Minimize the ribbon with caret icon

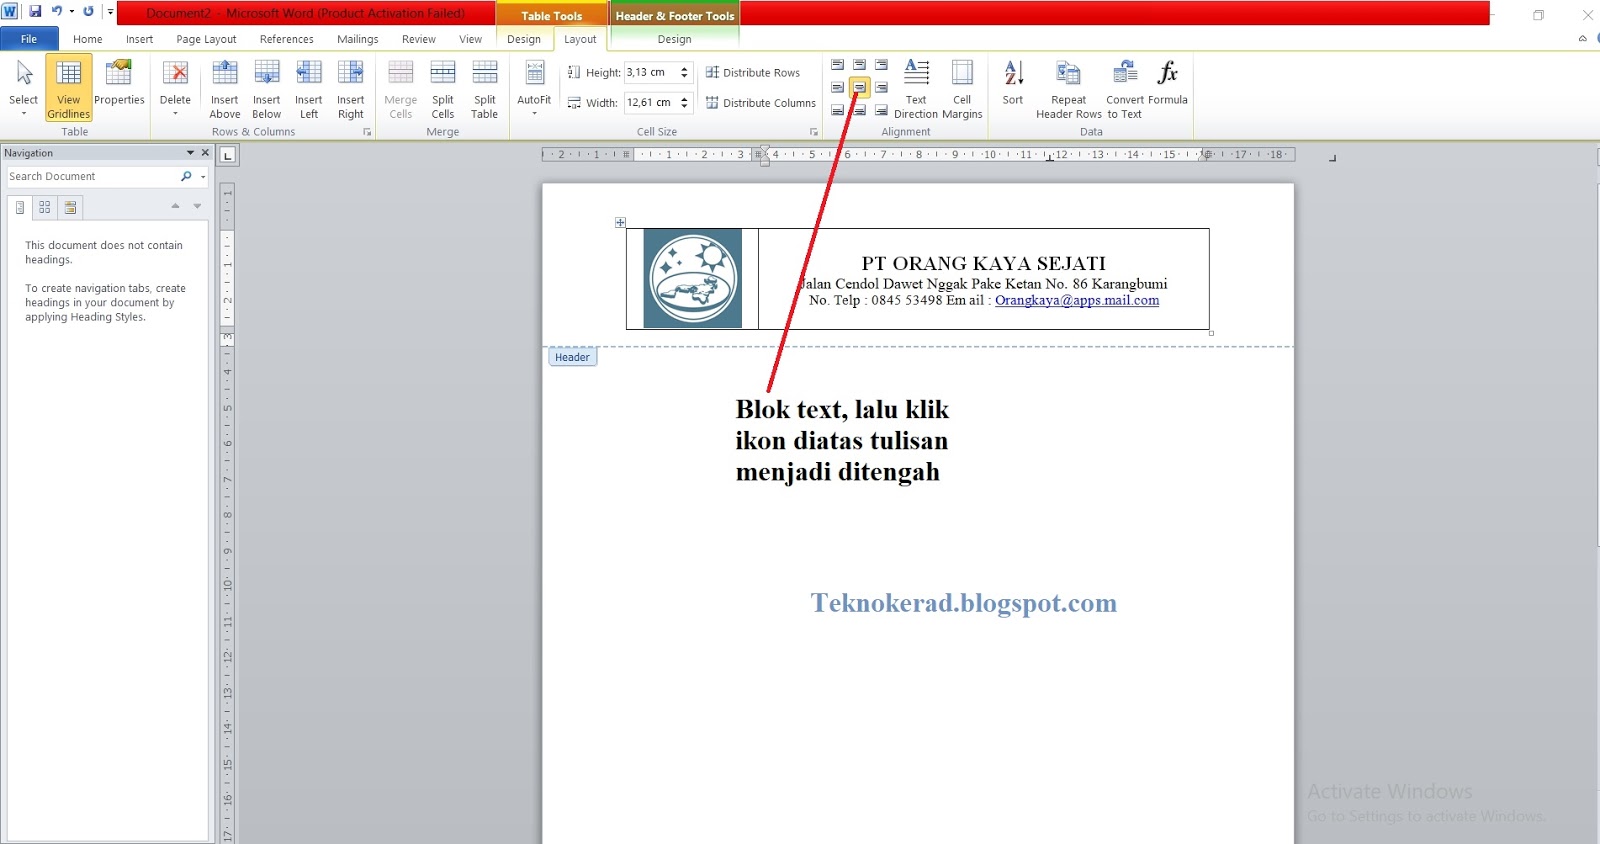pos(1582,39)
